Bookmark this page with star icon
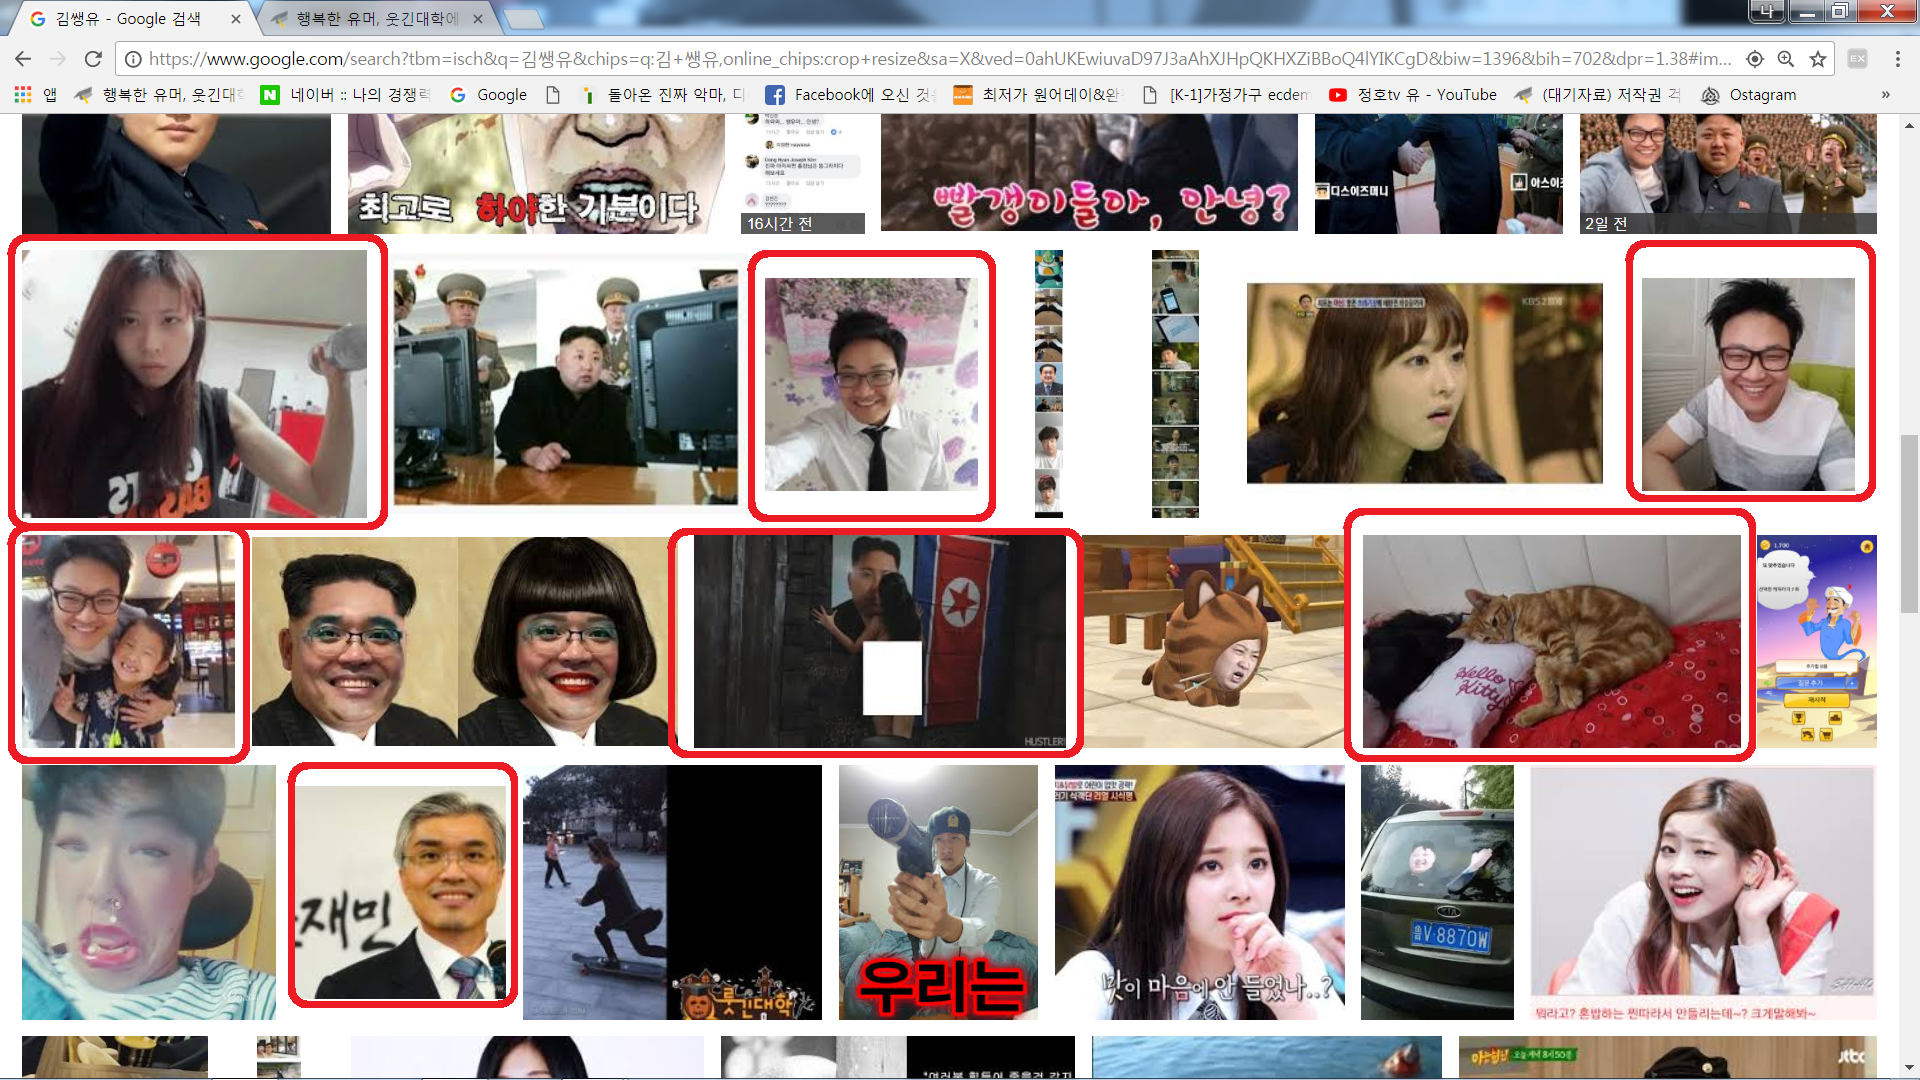Screen dimensions: 1920x1080 [x=1818, y=59]
